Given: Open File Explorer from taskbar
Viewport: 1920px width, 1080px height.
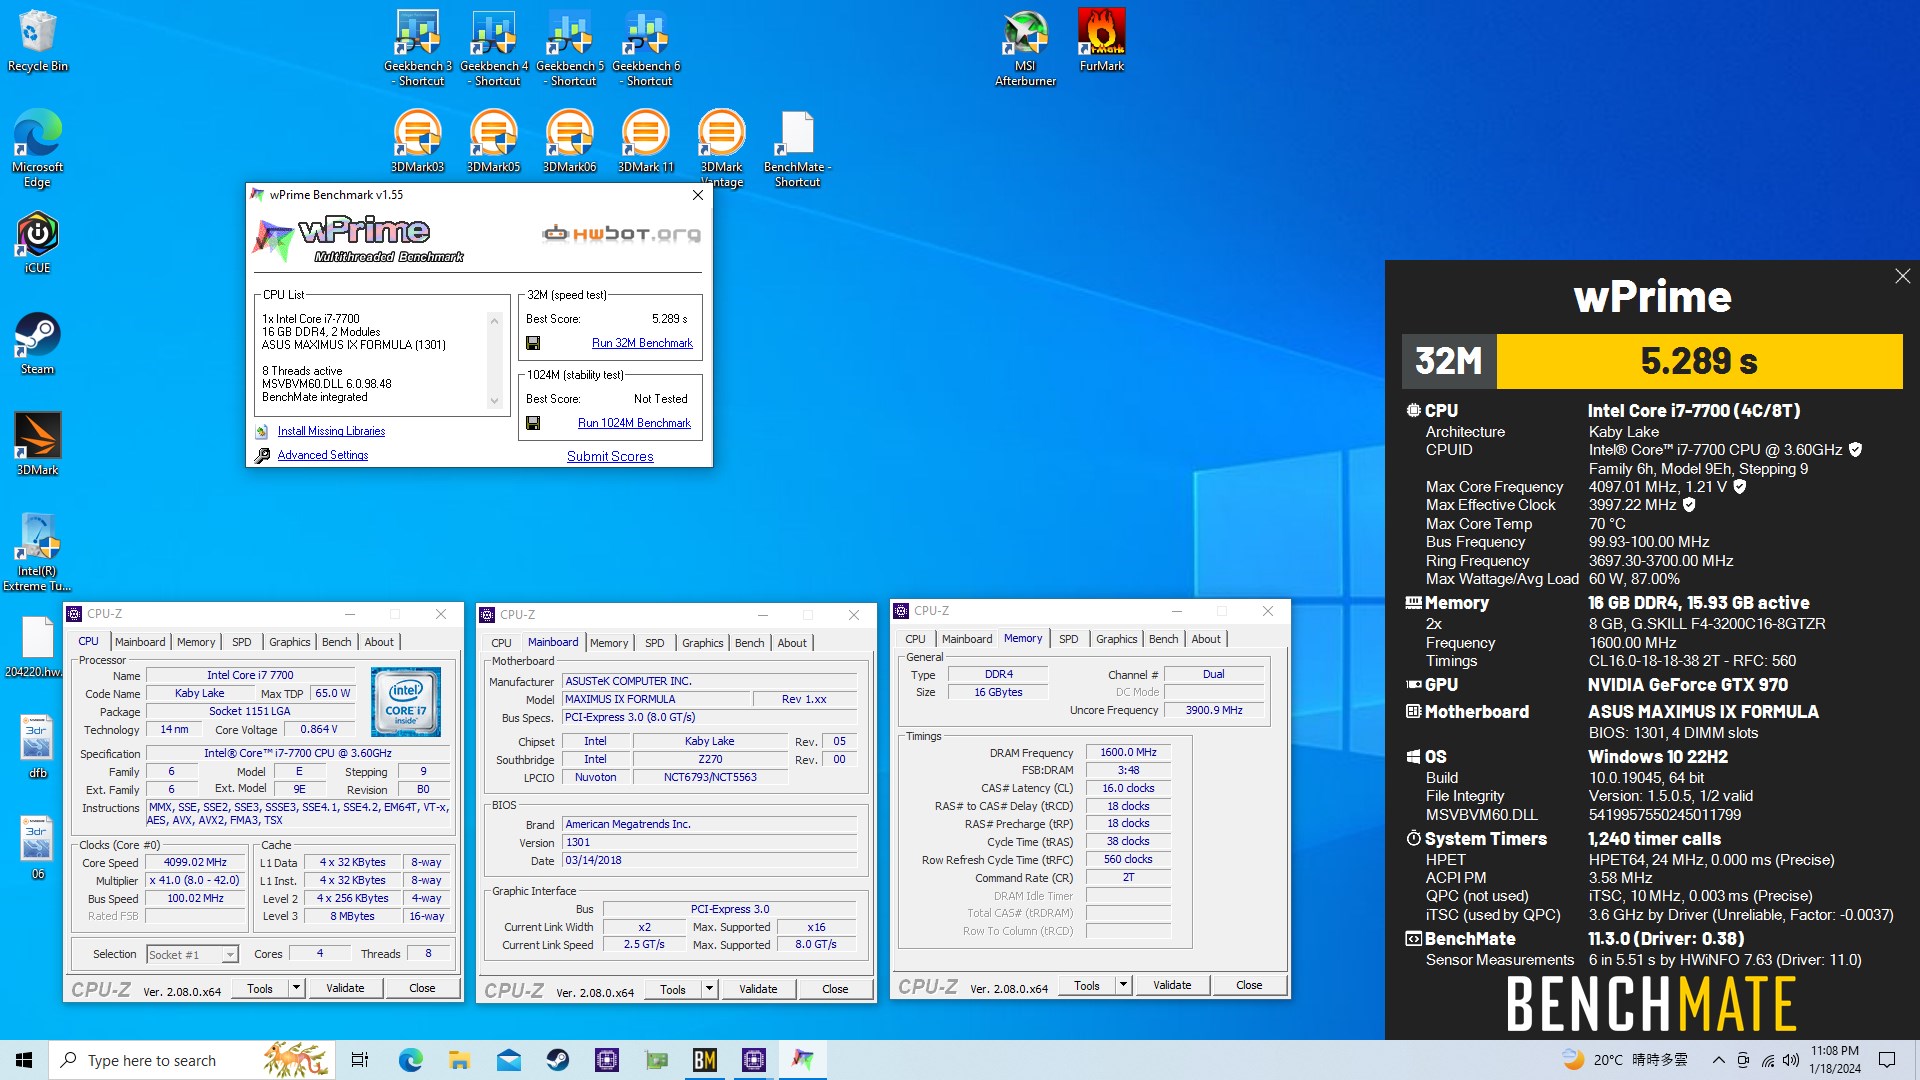Looking at the screenshot, I should pos(459,1060).
